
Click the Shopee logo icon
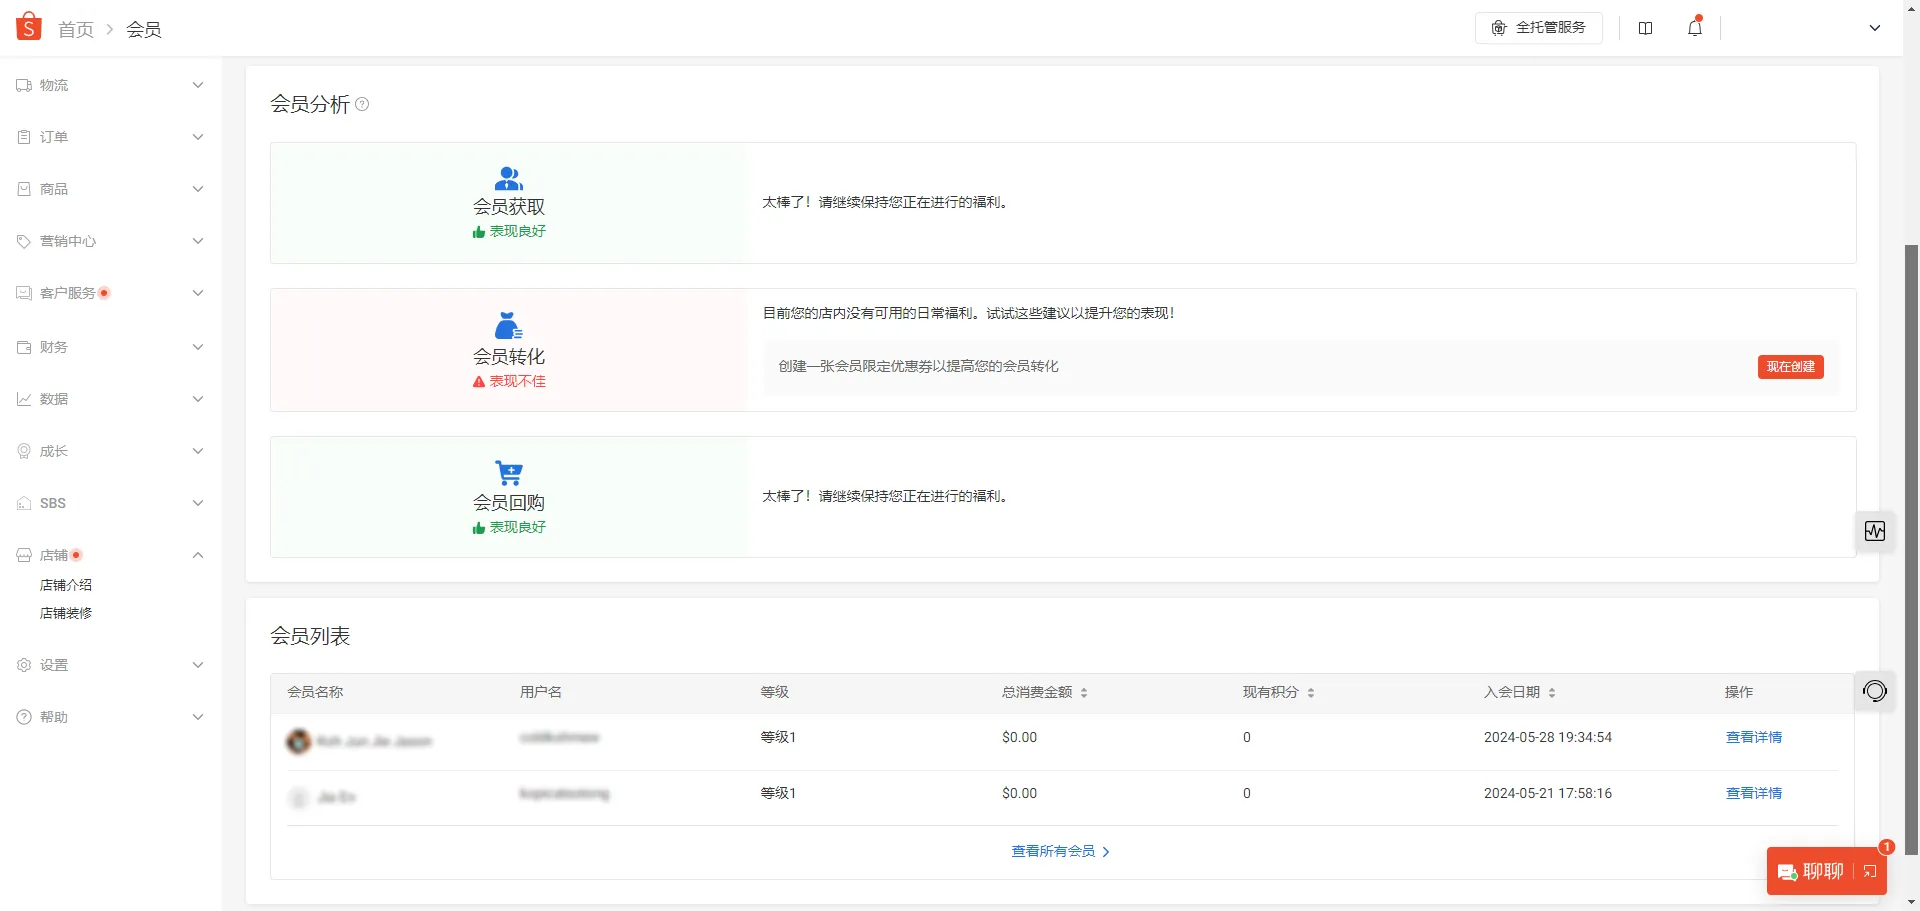(x=29, y=27)
